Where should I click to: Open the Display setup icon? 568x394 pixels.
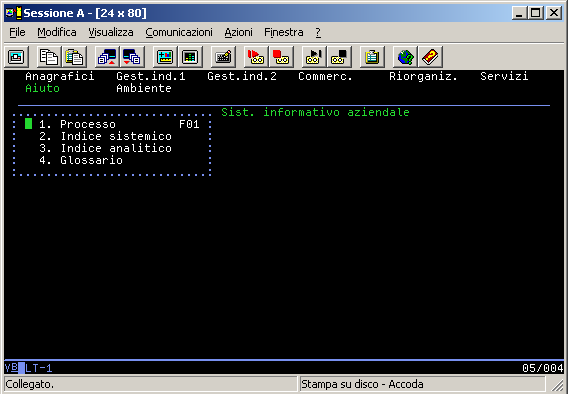(165, 57)
